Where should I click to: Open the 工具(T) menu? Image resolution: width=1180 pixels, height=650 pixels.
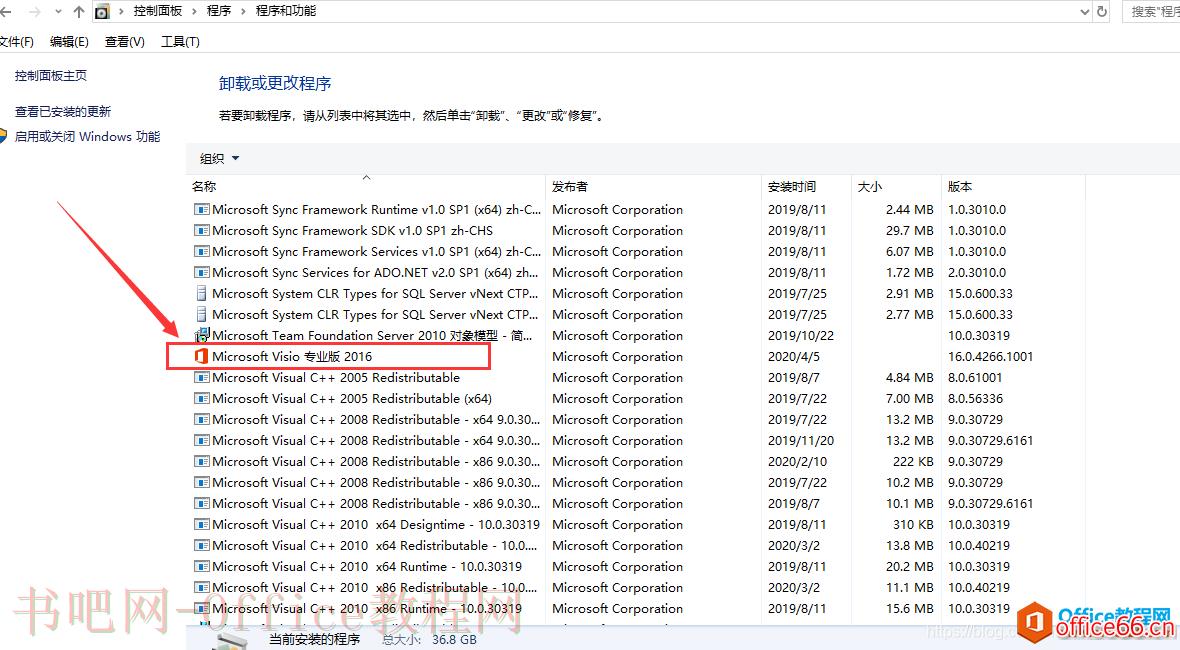[180, 41]
